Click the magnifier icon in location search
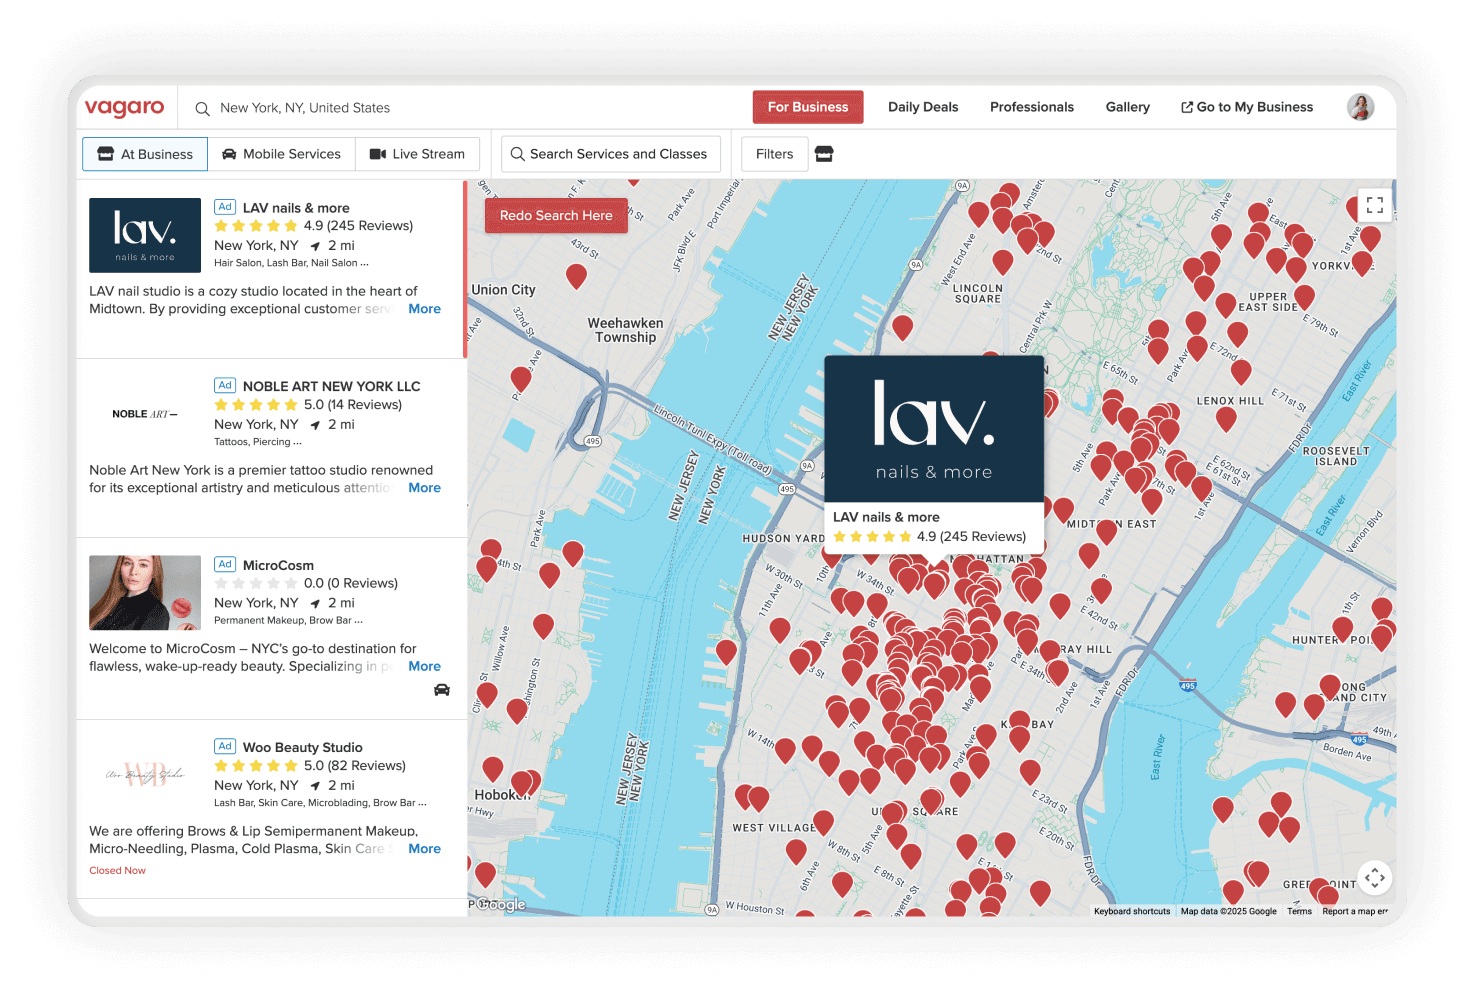Screen dimensions: 1475x987 click(202, 108)
